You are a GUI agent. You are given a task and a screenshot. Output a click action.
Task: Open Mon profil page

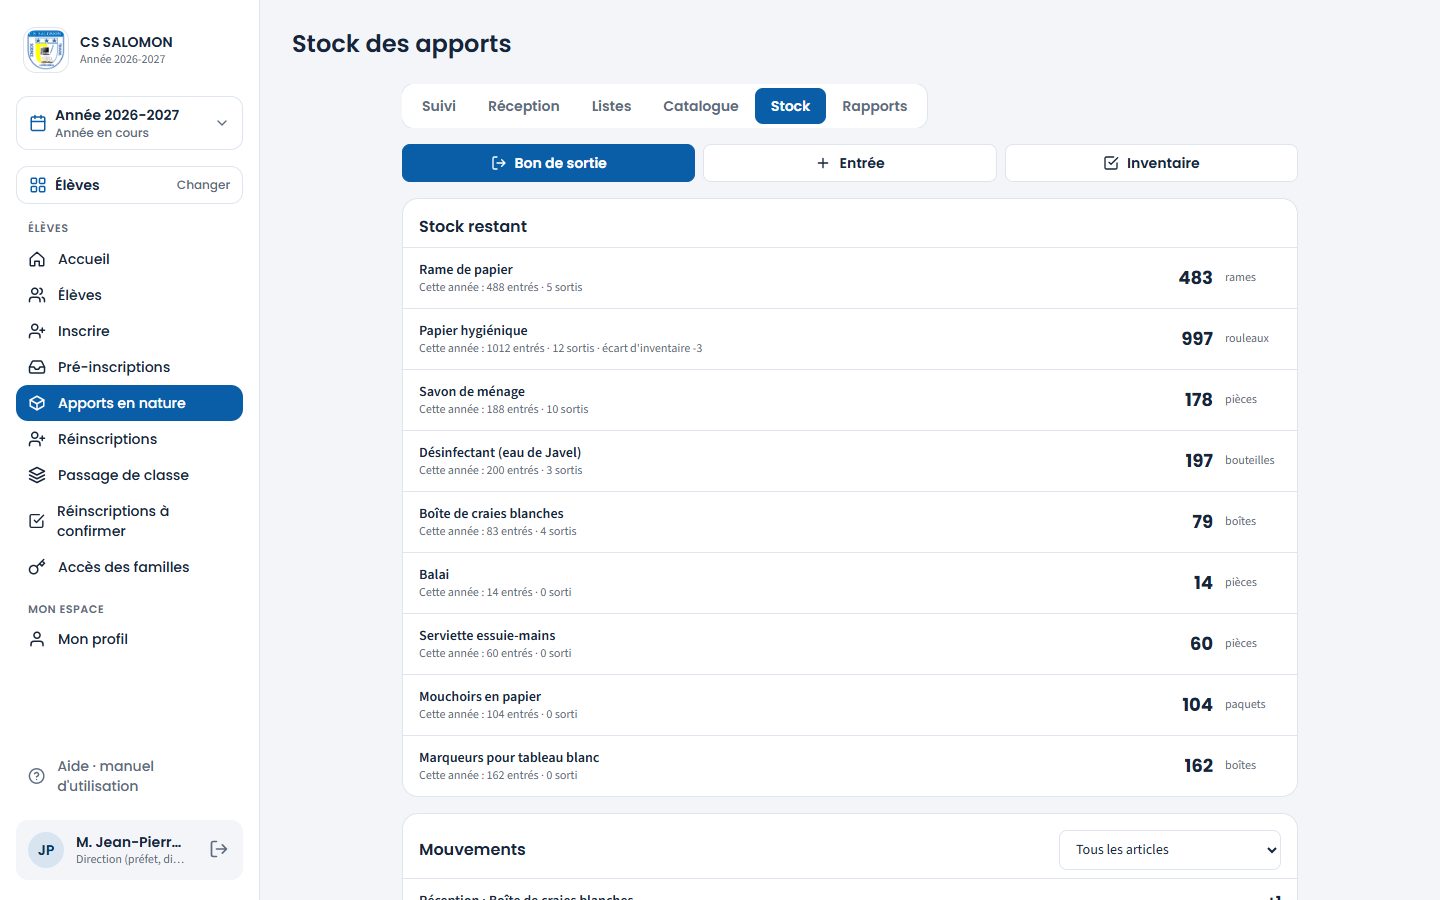click(129, 639)
